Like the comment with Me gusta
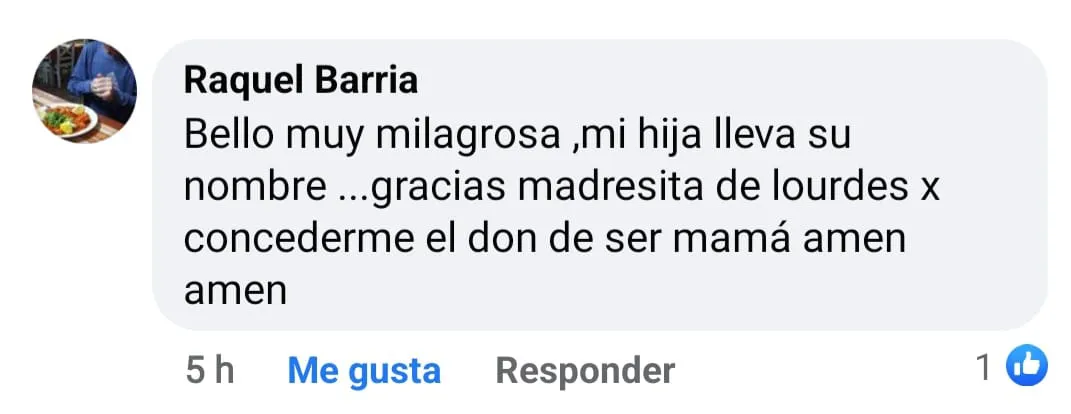The width and height of the screenshot is (1071, 414). click(x=364, y=371)
